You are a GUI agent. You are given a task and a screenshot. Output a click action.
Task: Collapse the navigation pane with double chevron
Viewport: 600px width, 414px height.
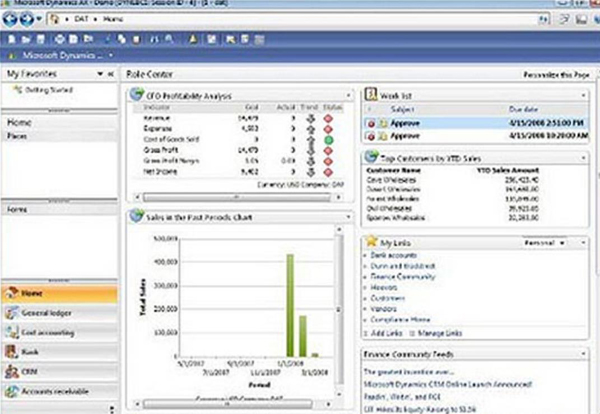tap(111, 74)
